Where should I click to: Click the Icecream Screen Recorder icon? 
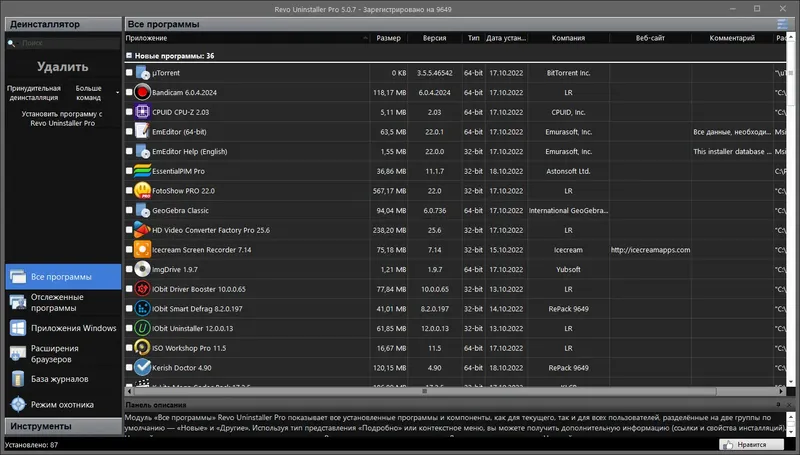click(x=142, y=249)
